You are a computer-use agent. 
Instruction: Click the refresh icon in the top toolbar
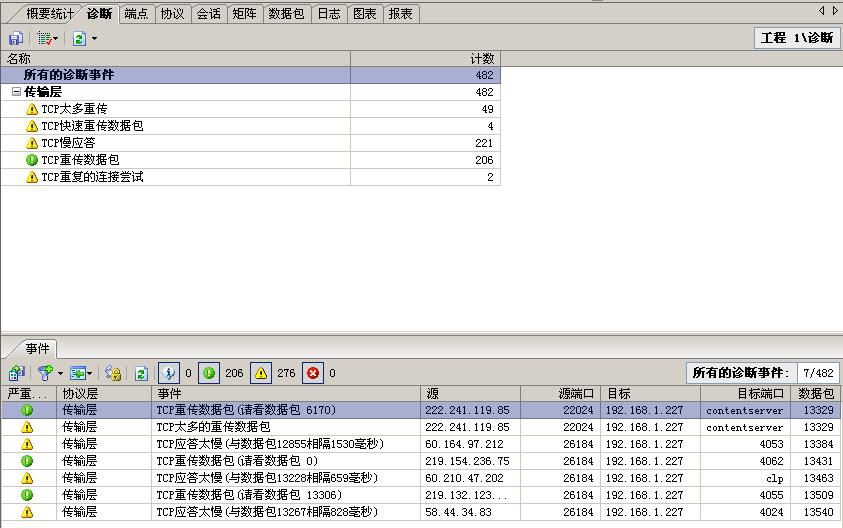click(x=78, y=38)
